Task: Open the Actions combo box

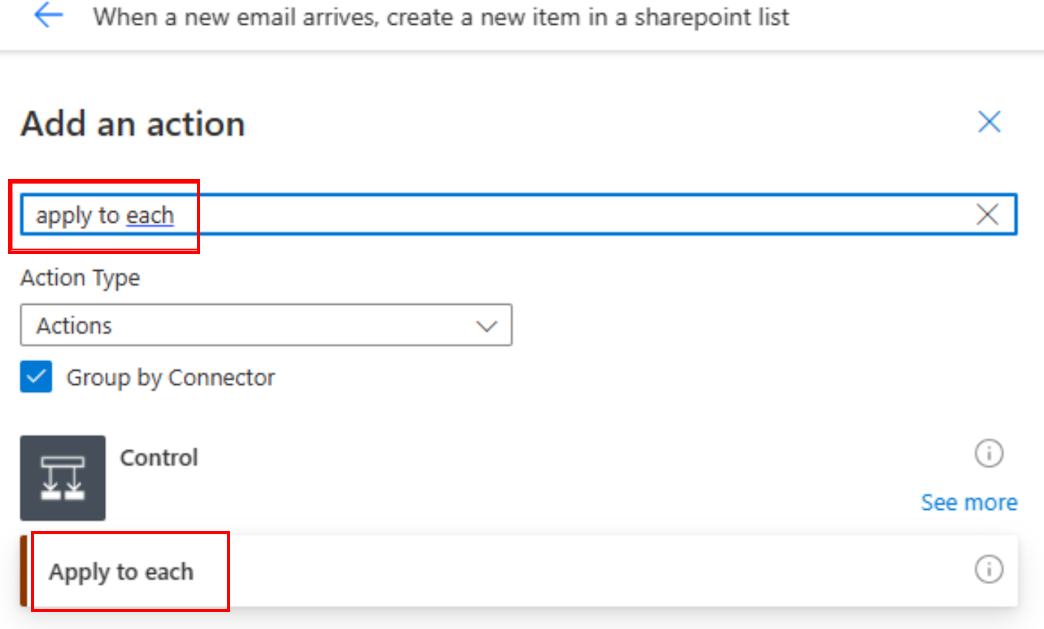Action: tap(266, 325)
